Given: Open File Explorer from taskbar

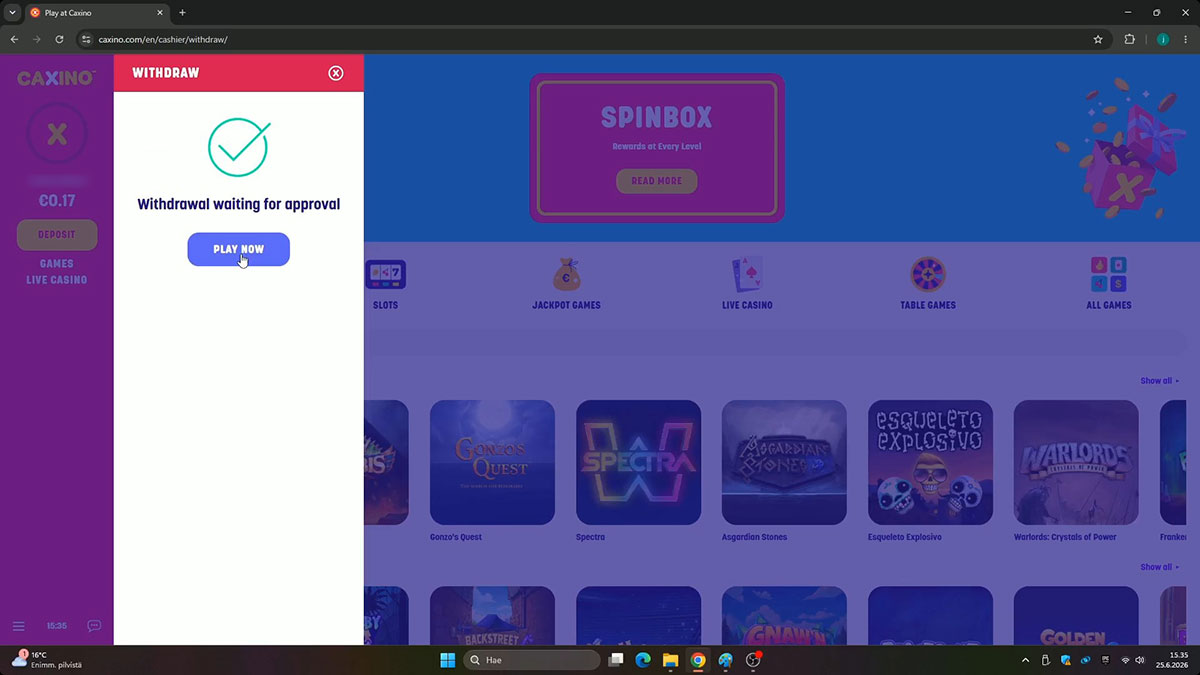Looking at the screenshot, I should pos(670,660).
